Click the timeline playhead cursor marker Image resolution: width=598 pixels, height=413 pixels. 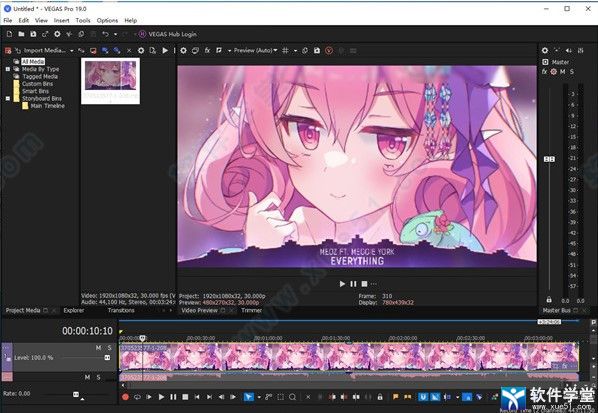pyautogui.click(x=142, y=338)
